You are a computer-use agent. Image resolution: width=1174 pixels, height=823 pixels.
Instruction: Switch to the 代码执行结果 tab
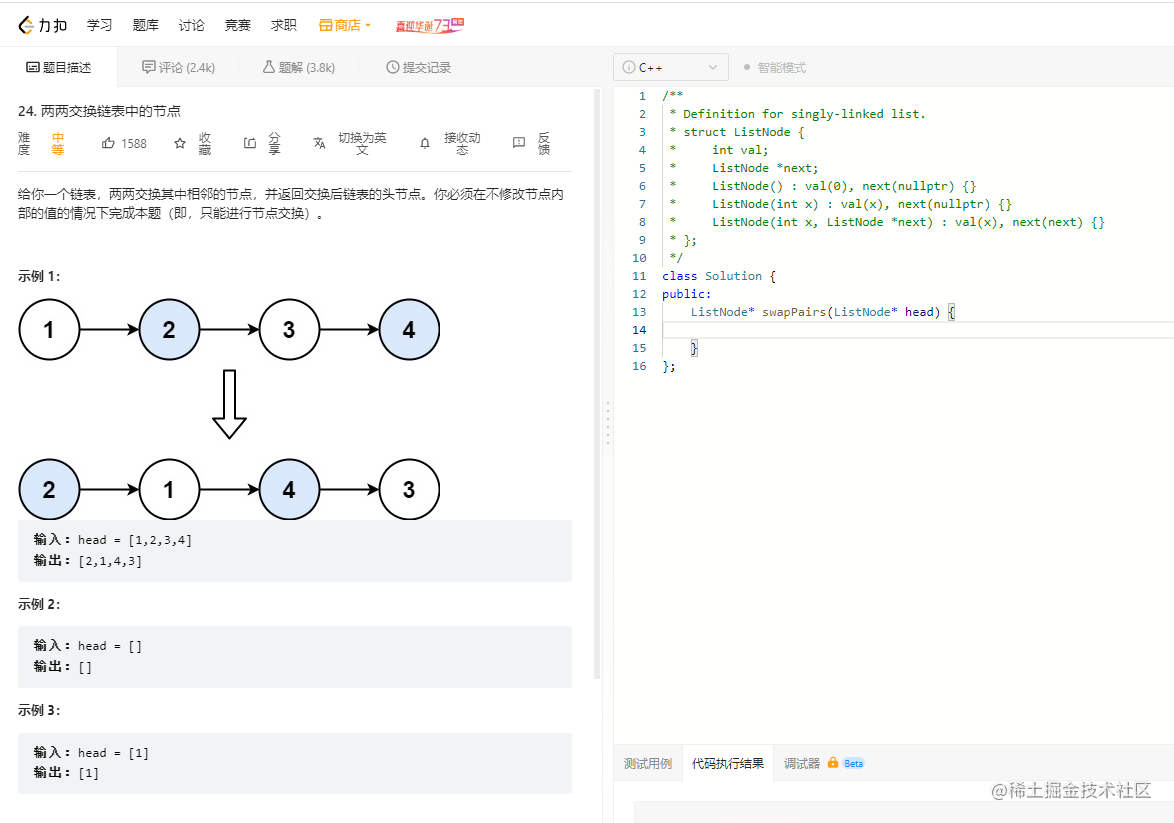point(728,763)
